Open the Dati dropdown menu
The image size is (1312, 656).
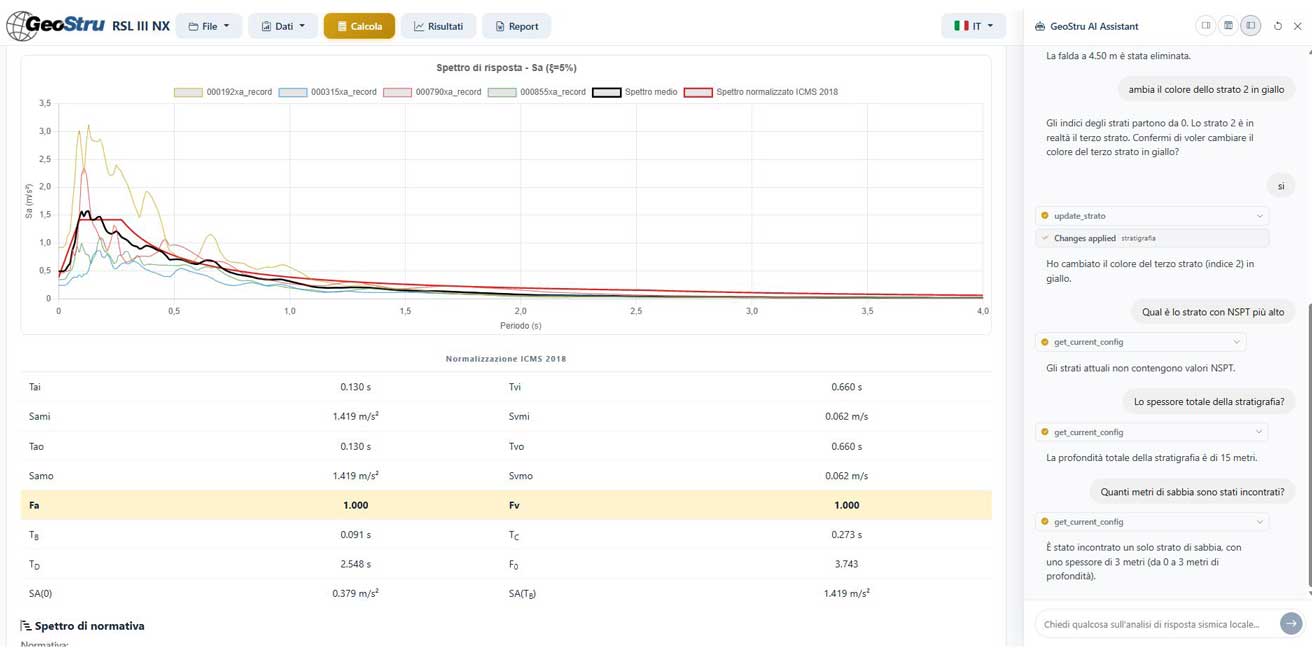coord(283,26)
